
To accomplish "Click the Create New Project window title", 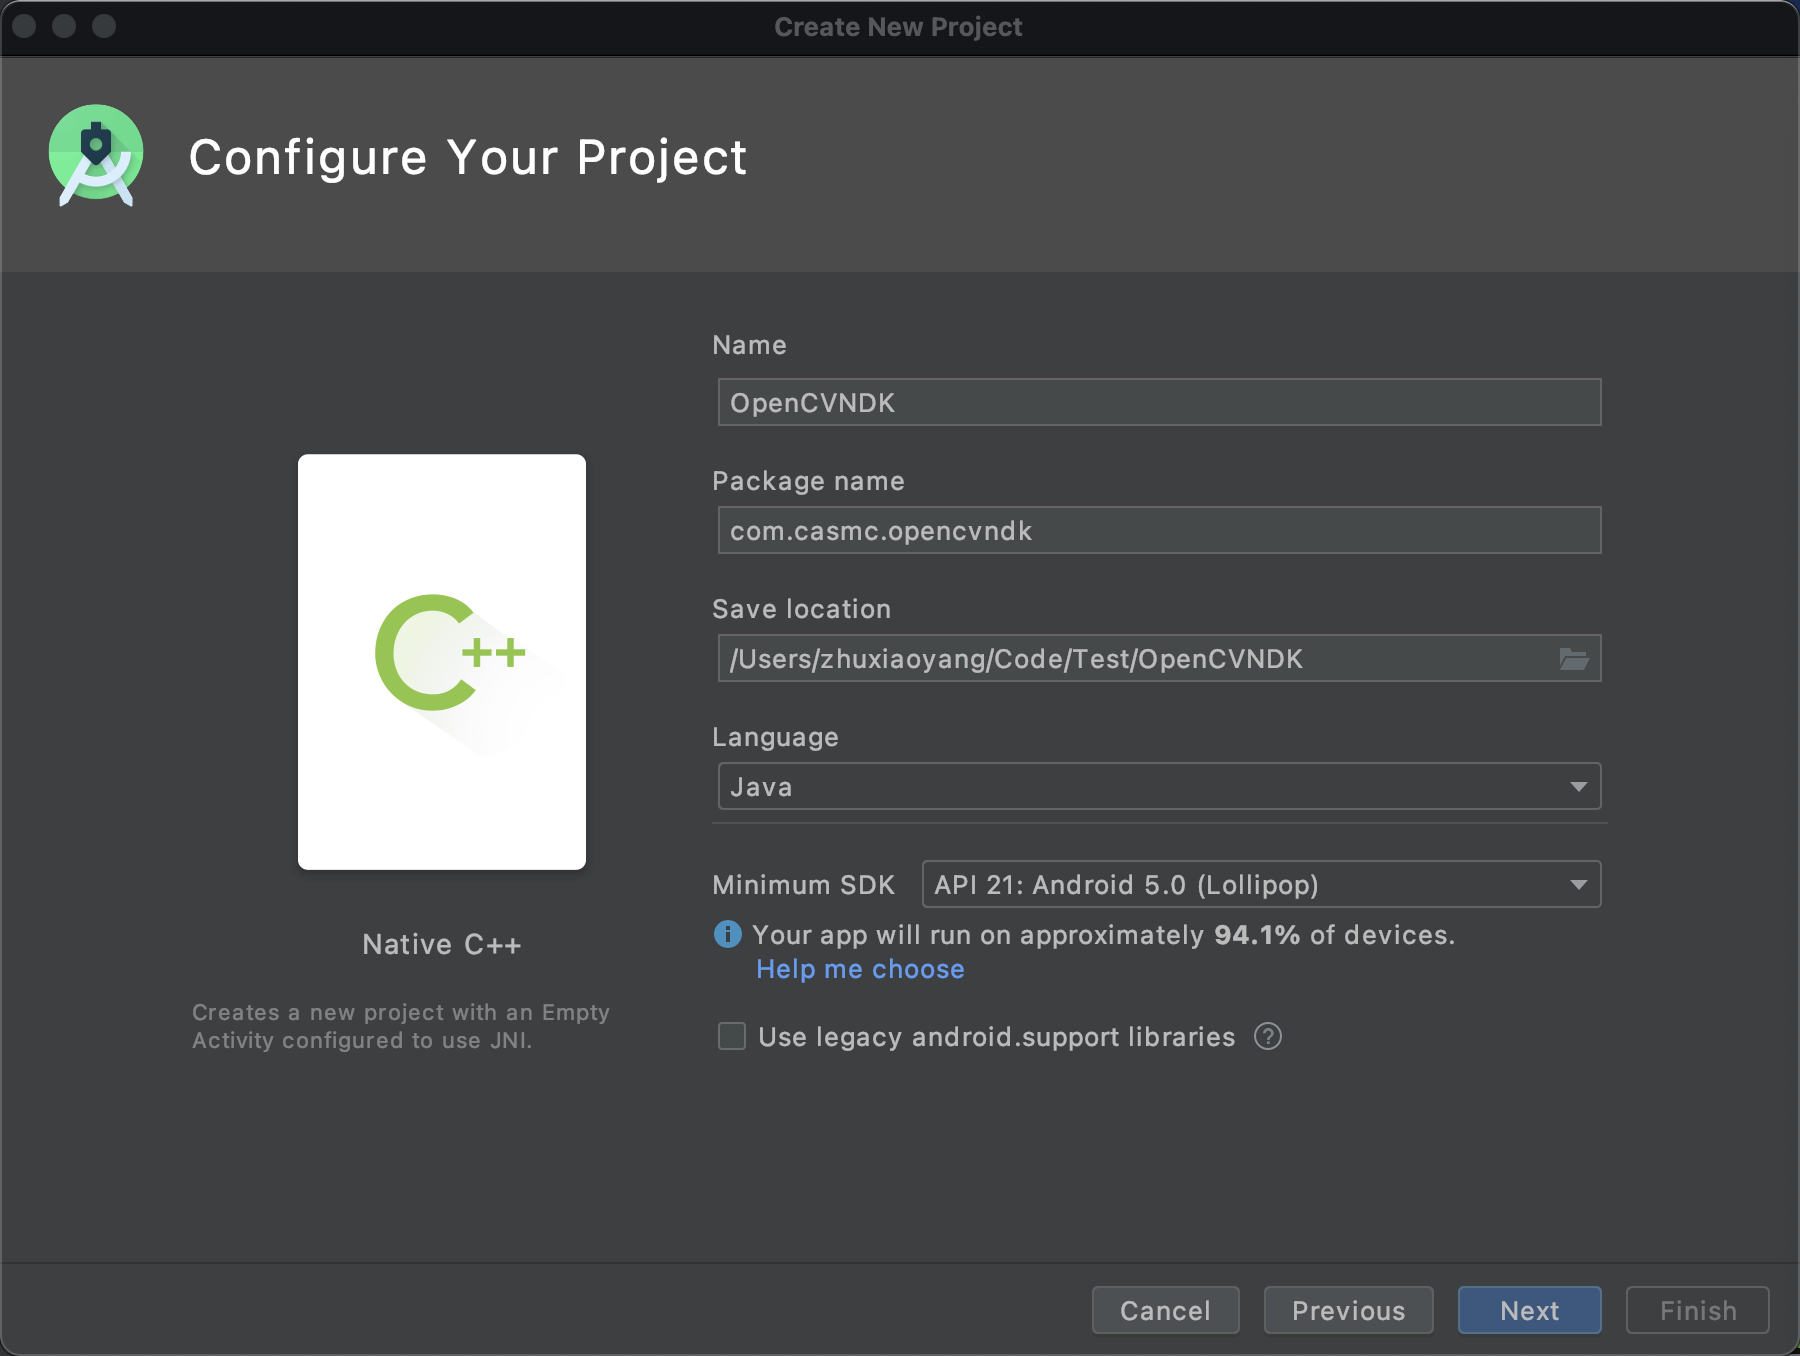I will (x=898, y=27).
